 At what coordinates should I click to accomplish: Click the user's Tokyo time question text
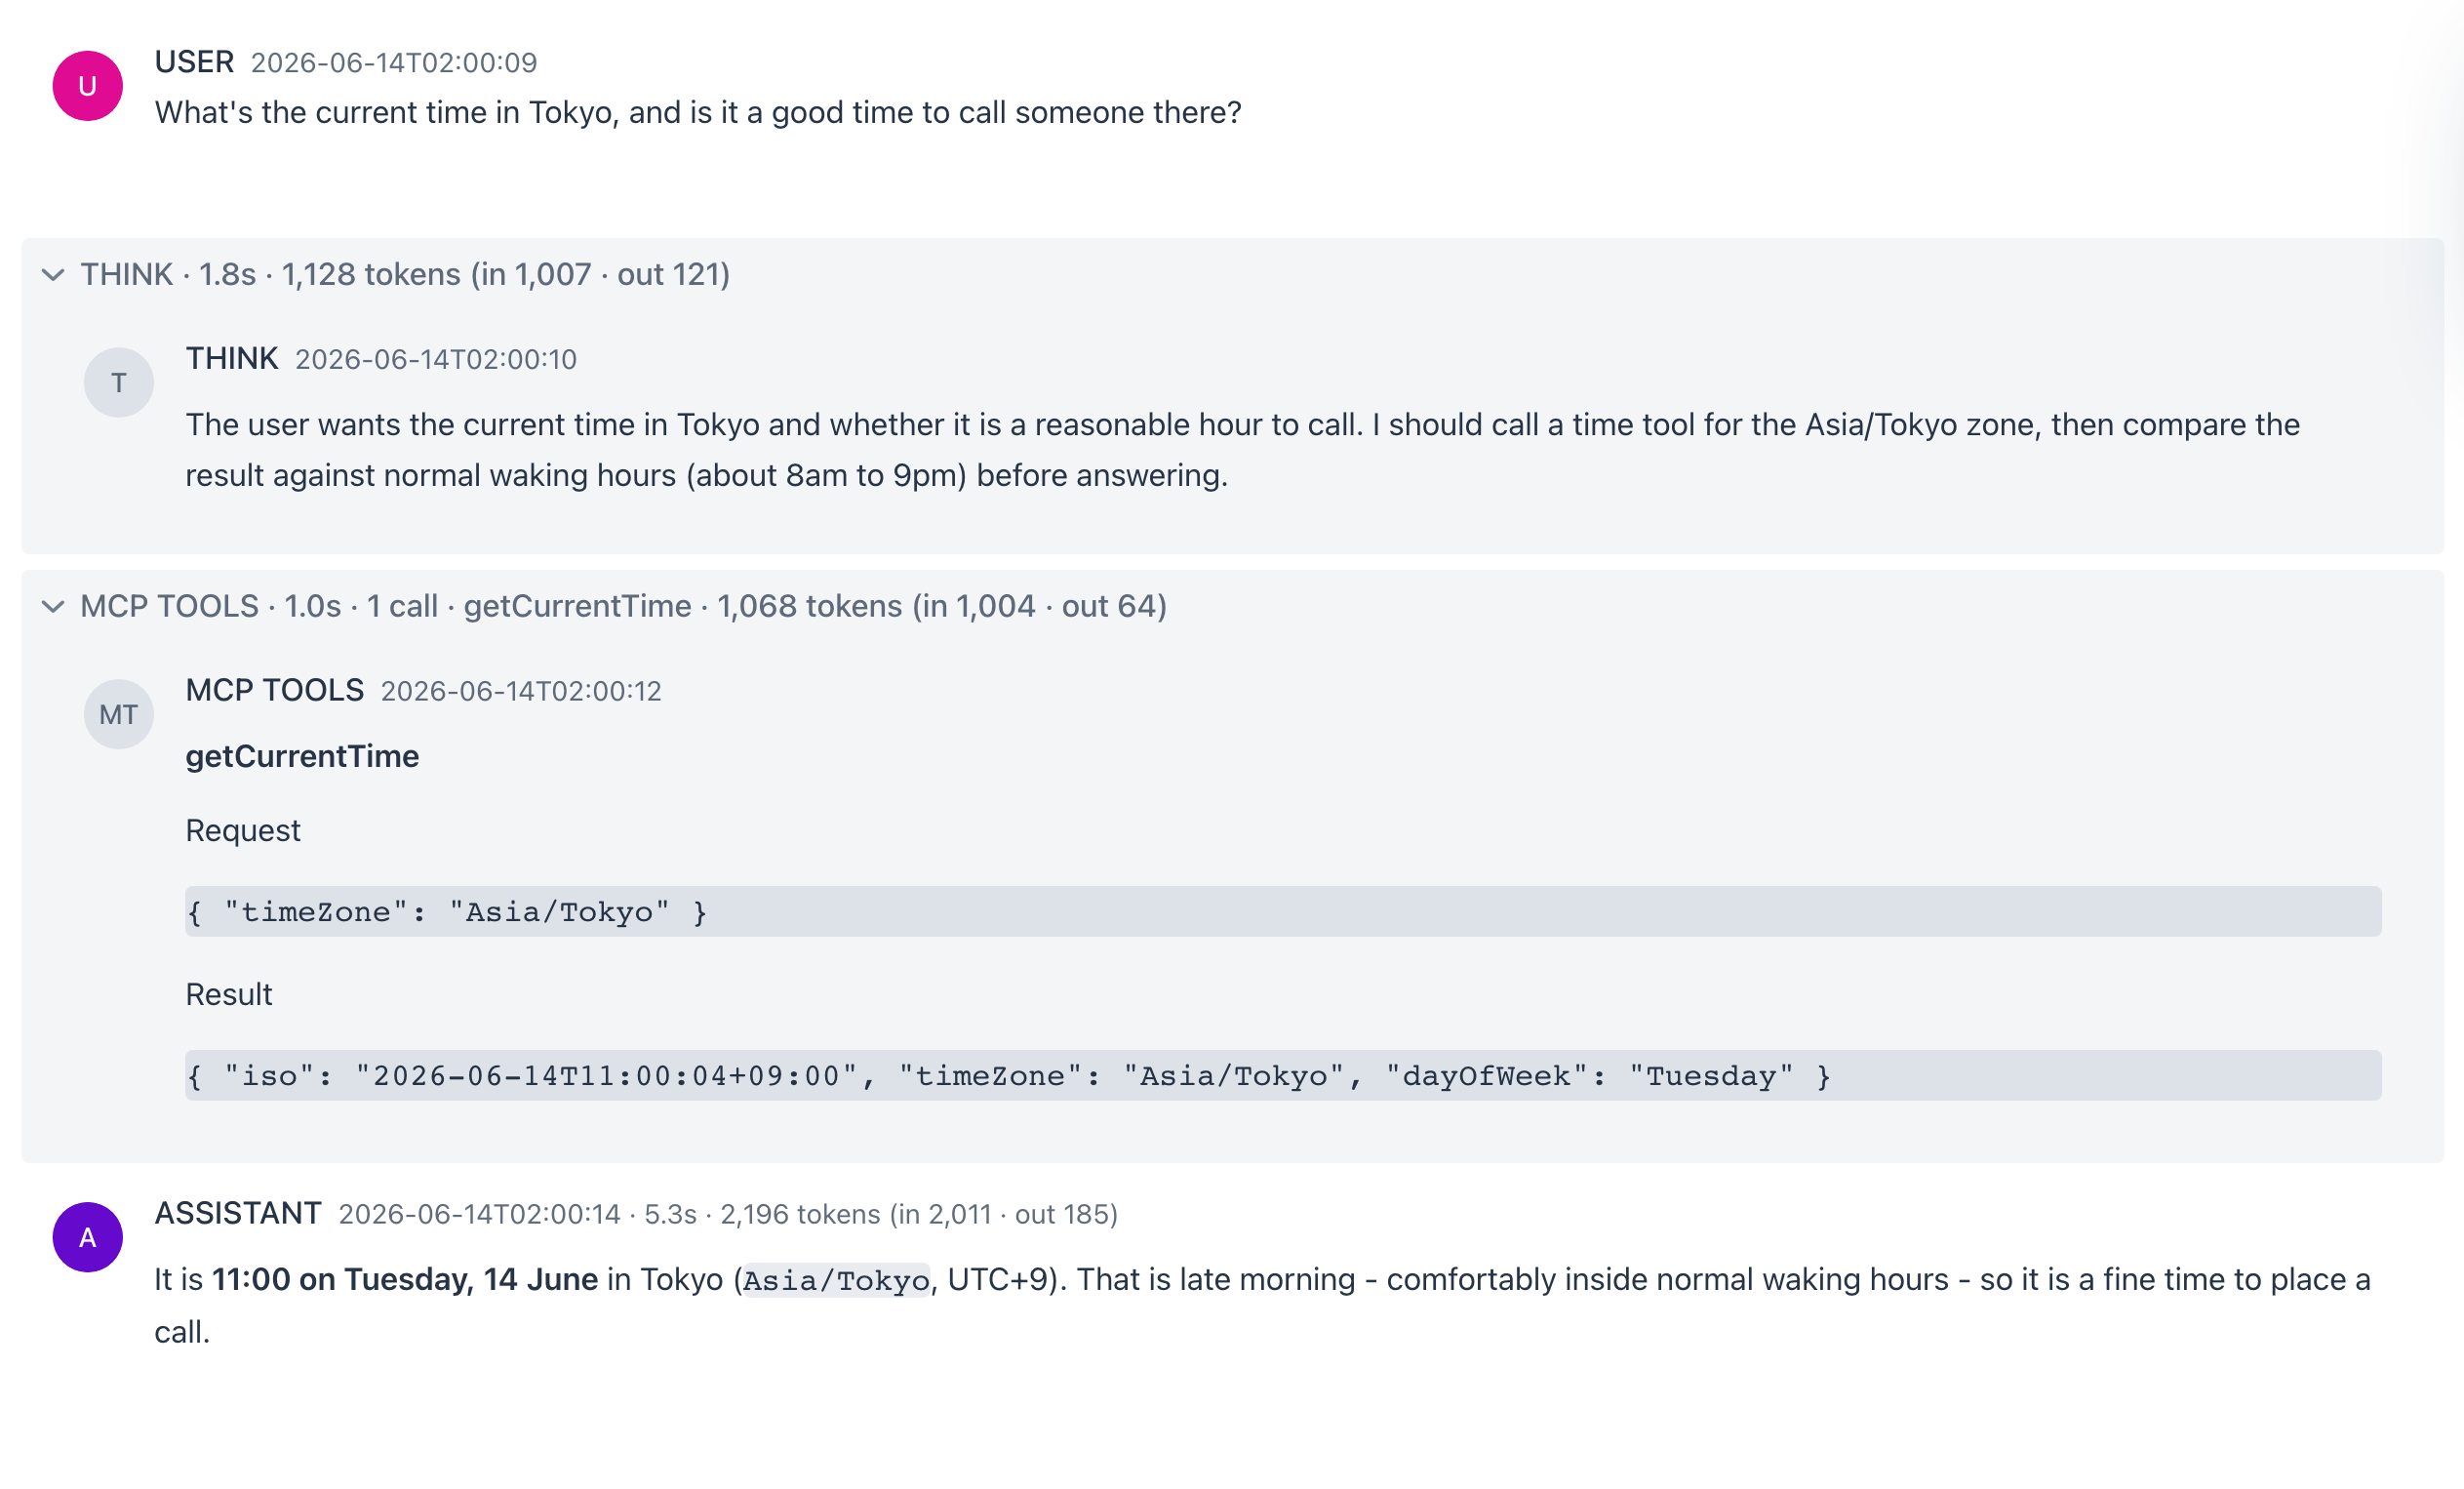pyautogui.click(x=697, y=112)
